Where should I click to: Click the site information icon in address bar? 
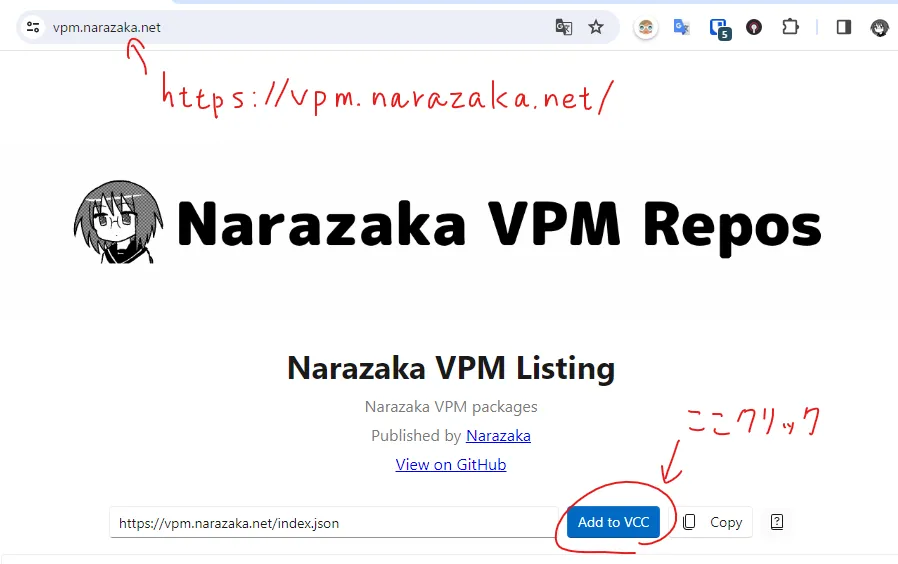click(x=33, y=27)
